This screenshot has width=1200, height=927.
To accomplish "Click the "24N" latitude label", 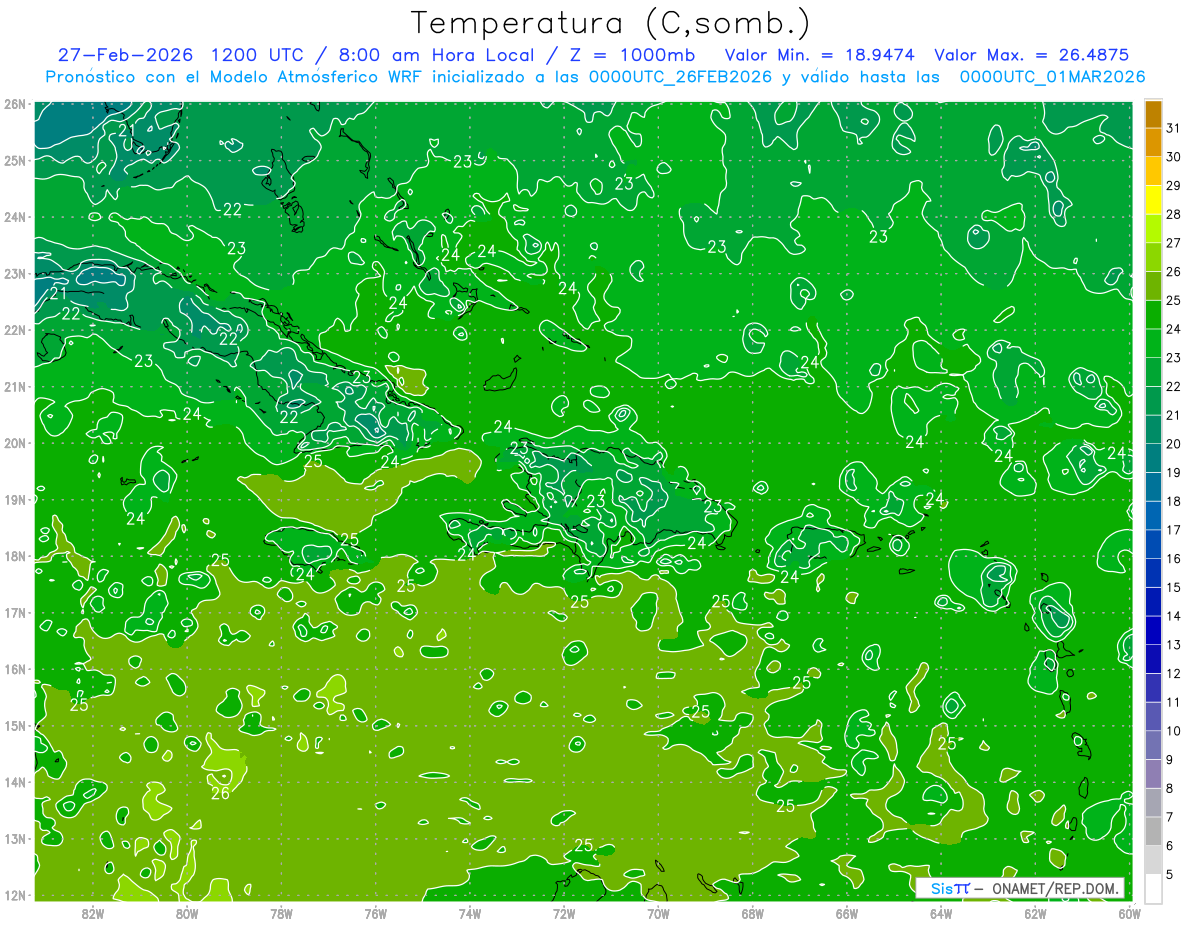I will pyautogui.click(x=14, y=217).
